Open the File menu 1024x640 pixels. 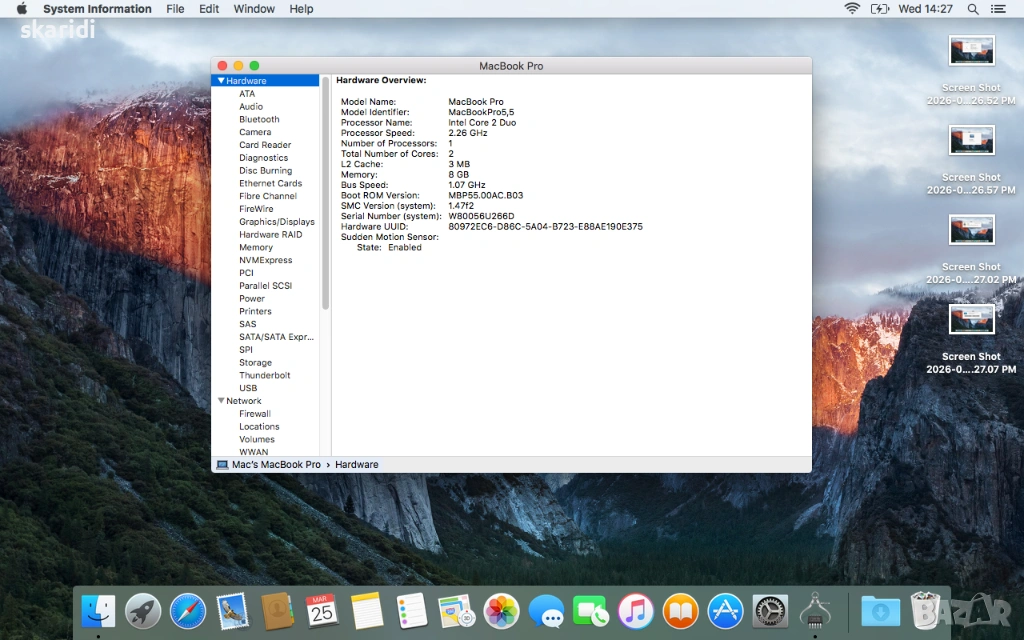[x=175, y=9]
